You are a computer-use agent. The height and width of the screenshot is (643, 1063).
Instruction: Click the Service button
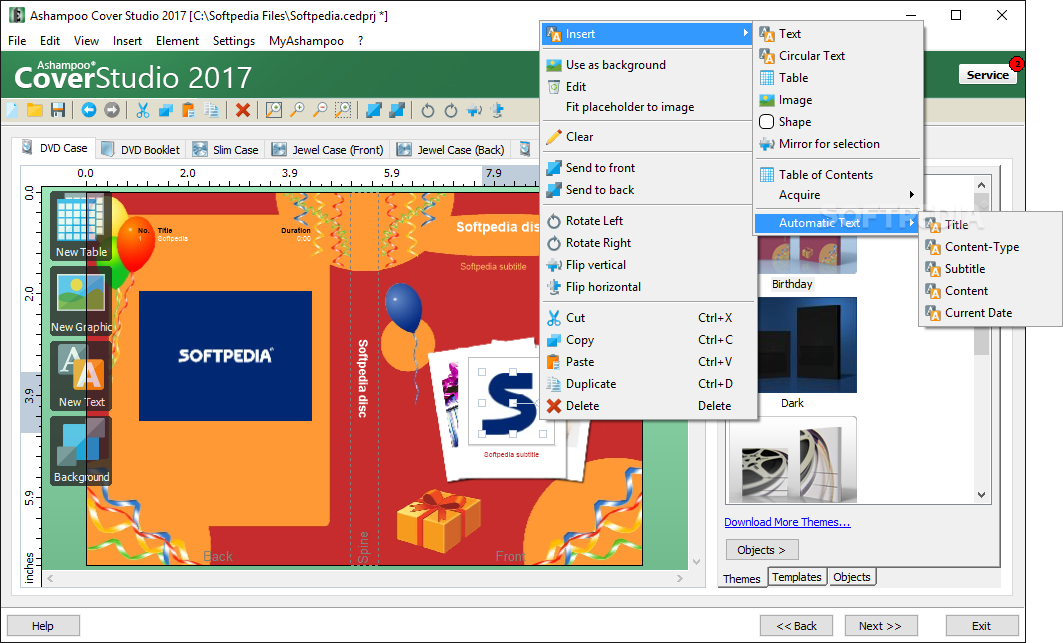pos(987,75)
